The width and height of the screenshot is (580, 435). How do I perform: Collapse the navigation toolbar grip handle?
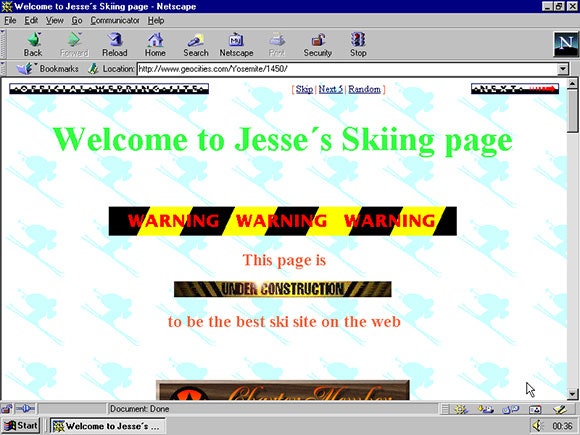pos(3,44)
